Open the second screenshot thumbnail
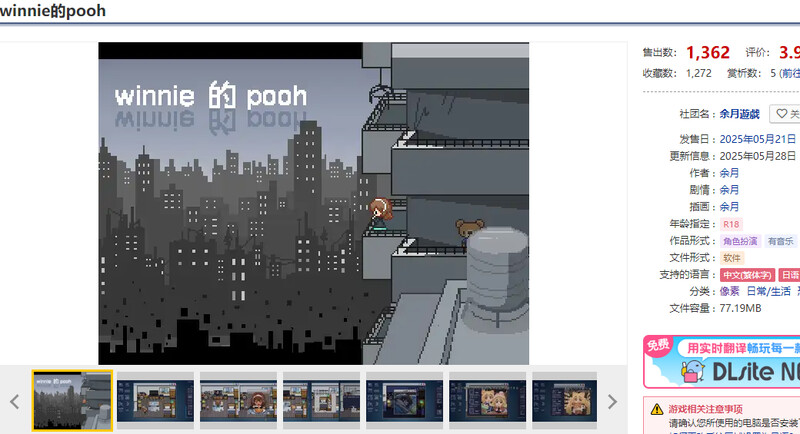 pos(155,401)
